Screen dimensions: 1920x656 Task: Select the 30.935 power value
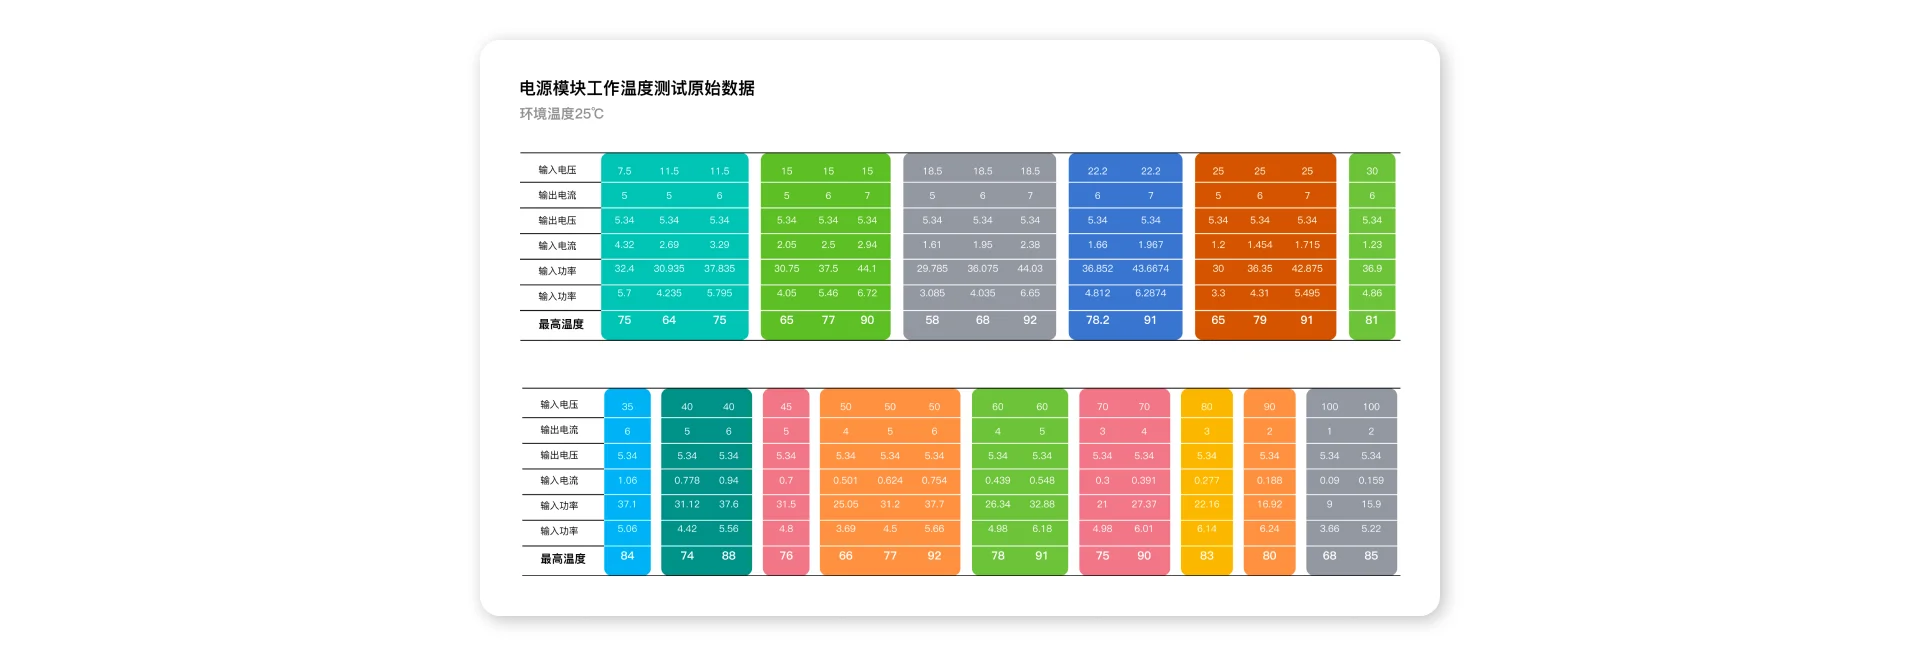tap(669, 269)
